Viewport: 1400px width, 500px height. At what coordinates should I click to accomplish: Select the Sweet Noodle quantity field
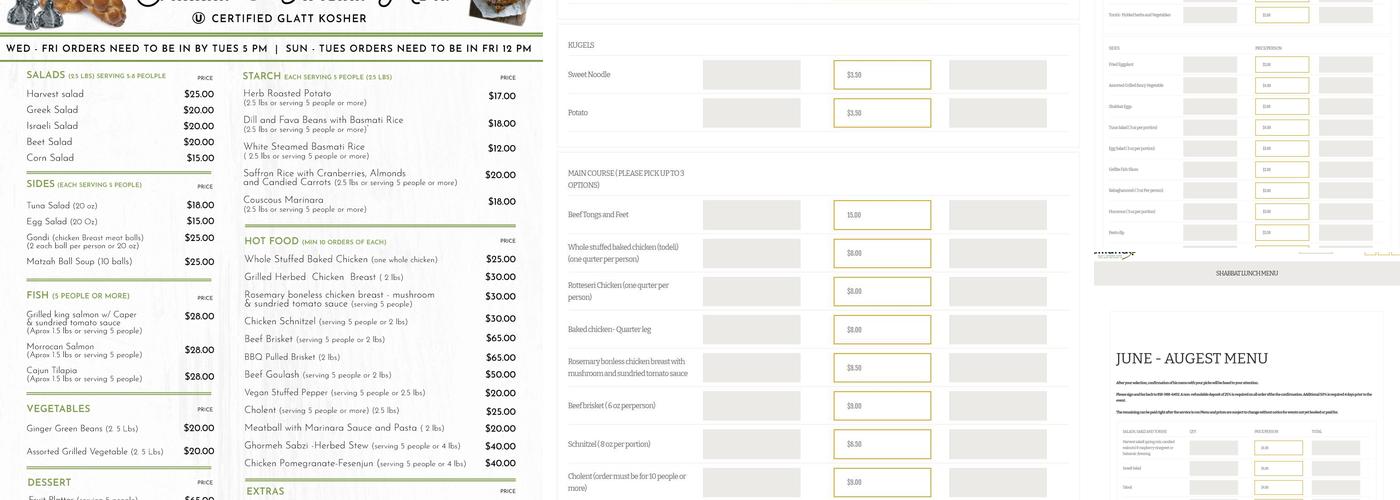[751, 75]
